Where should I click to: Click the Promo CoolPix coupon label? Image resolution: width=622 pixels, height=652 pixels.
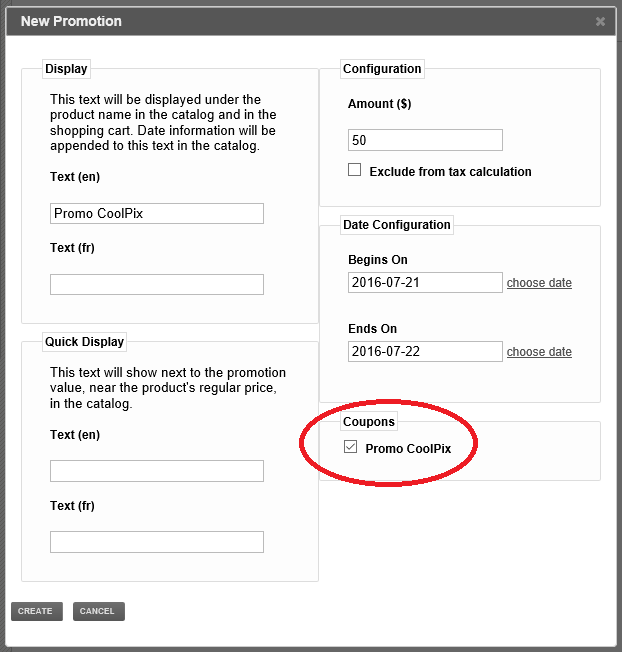point(408,448)
